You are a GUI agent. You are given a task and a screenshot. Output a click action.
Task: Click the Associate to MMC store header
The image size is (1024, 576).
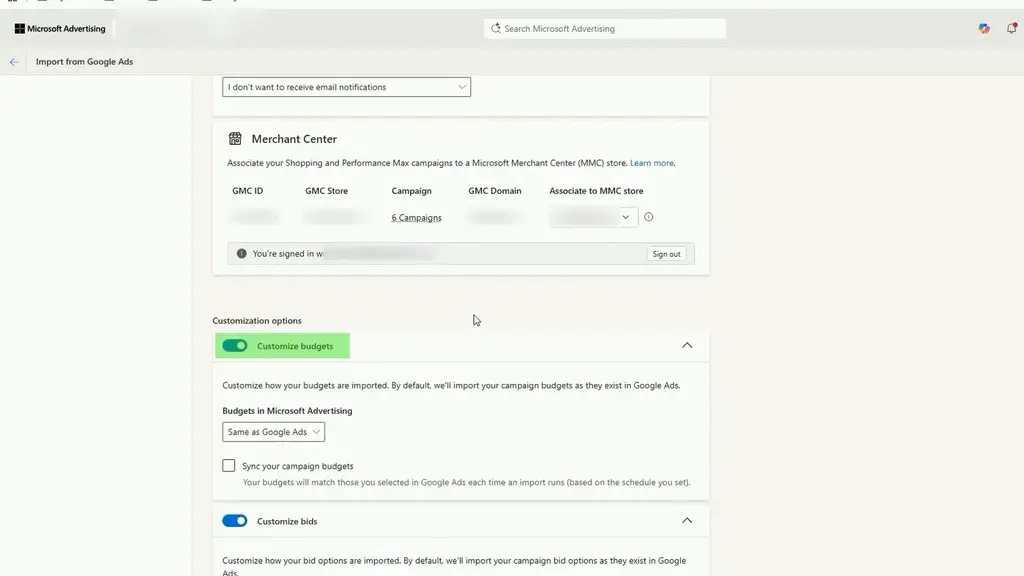coord(596,191)
